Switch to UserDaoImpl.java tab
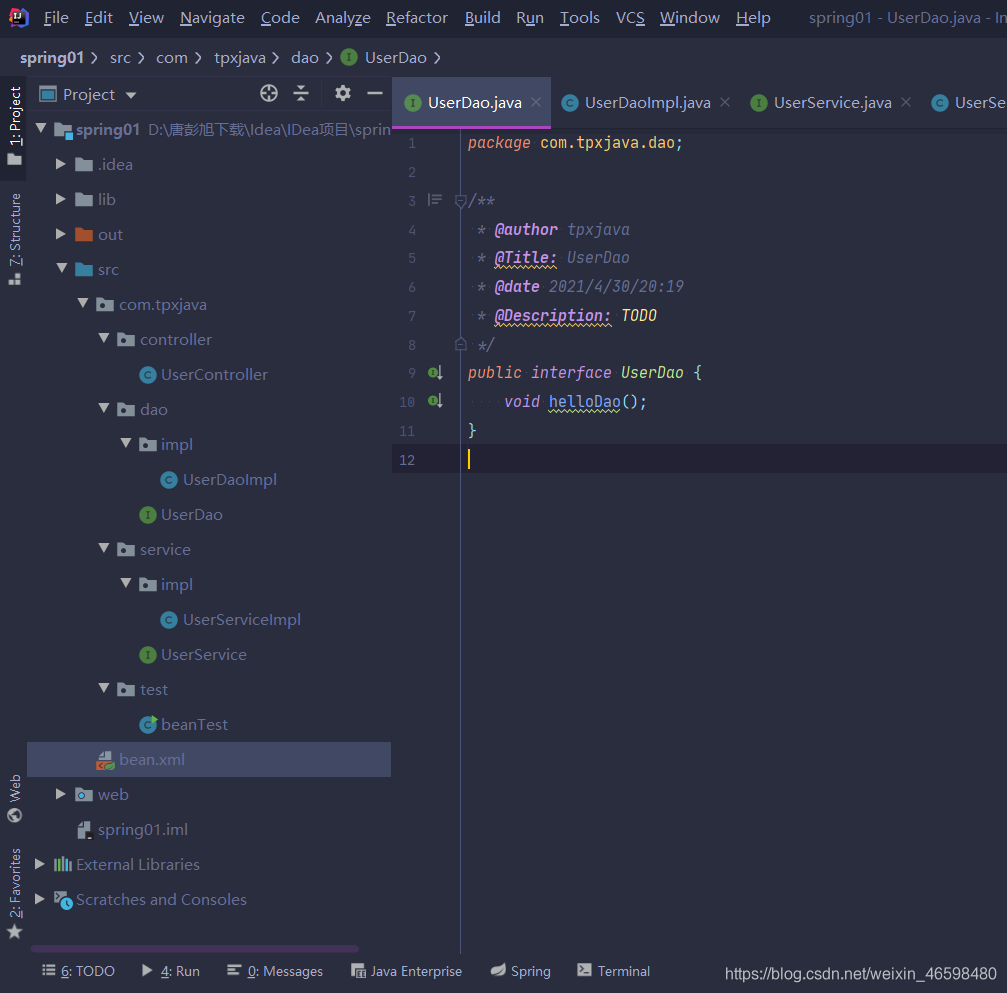The width and height of the screenshot is (1007, 993). pyautogui.click(x=647, y=103)
